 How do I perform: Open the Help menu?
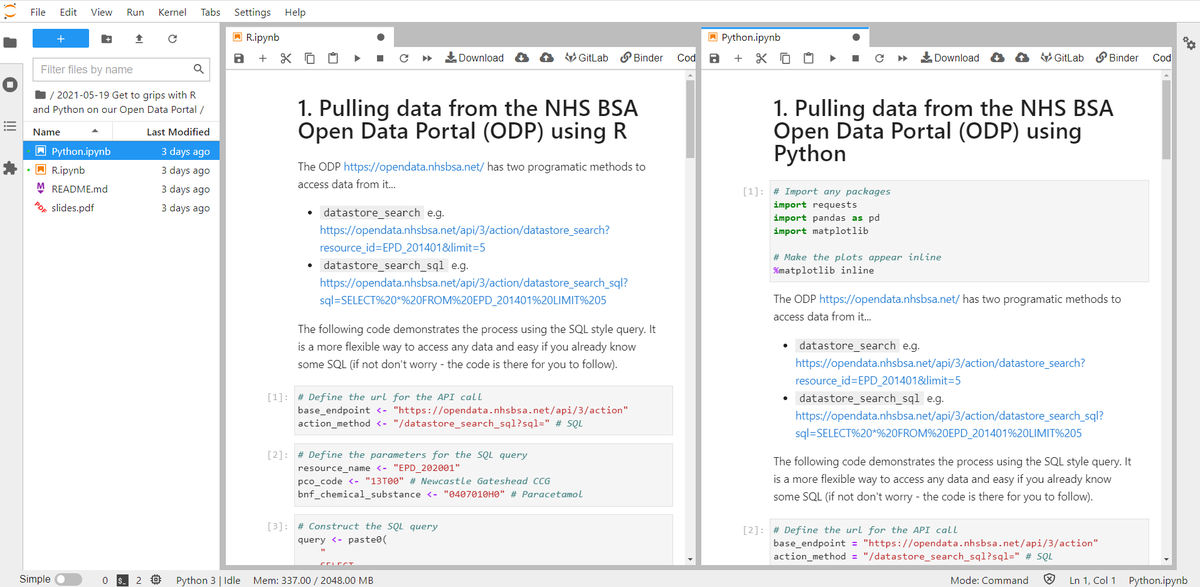point(295,12)
